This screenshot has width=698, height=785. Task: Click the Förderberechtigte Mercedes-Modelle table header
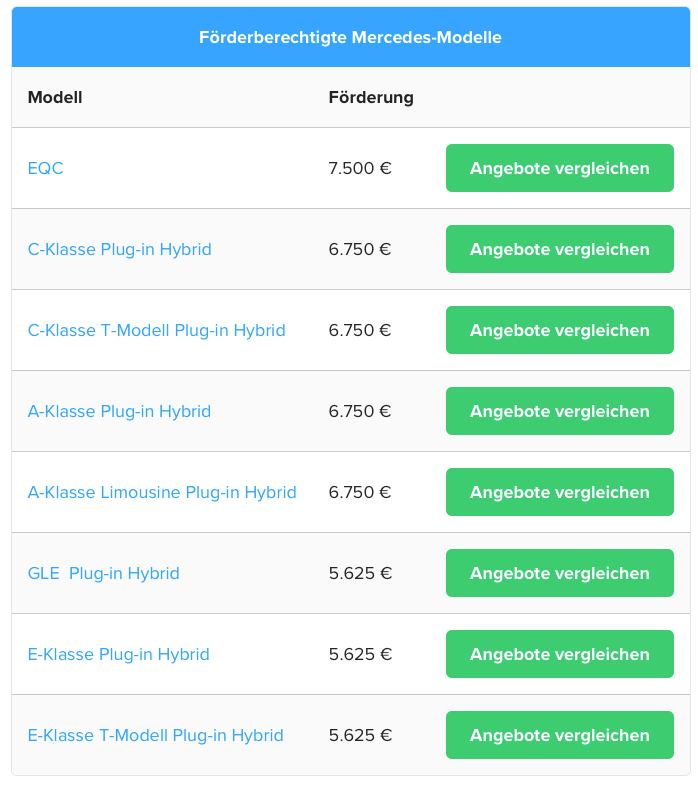351,38
